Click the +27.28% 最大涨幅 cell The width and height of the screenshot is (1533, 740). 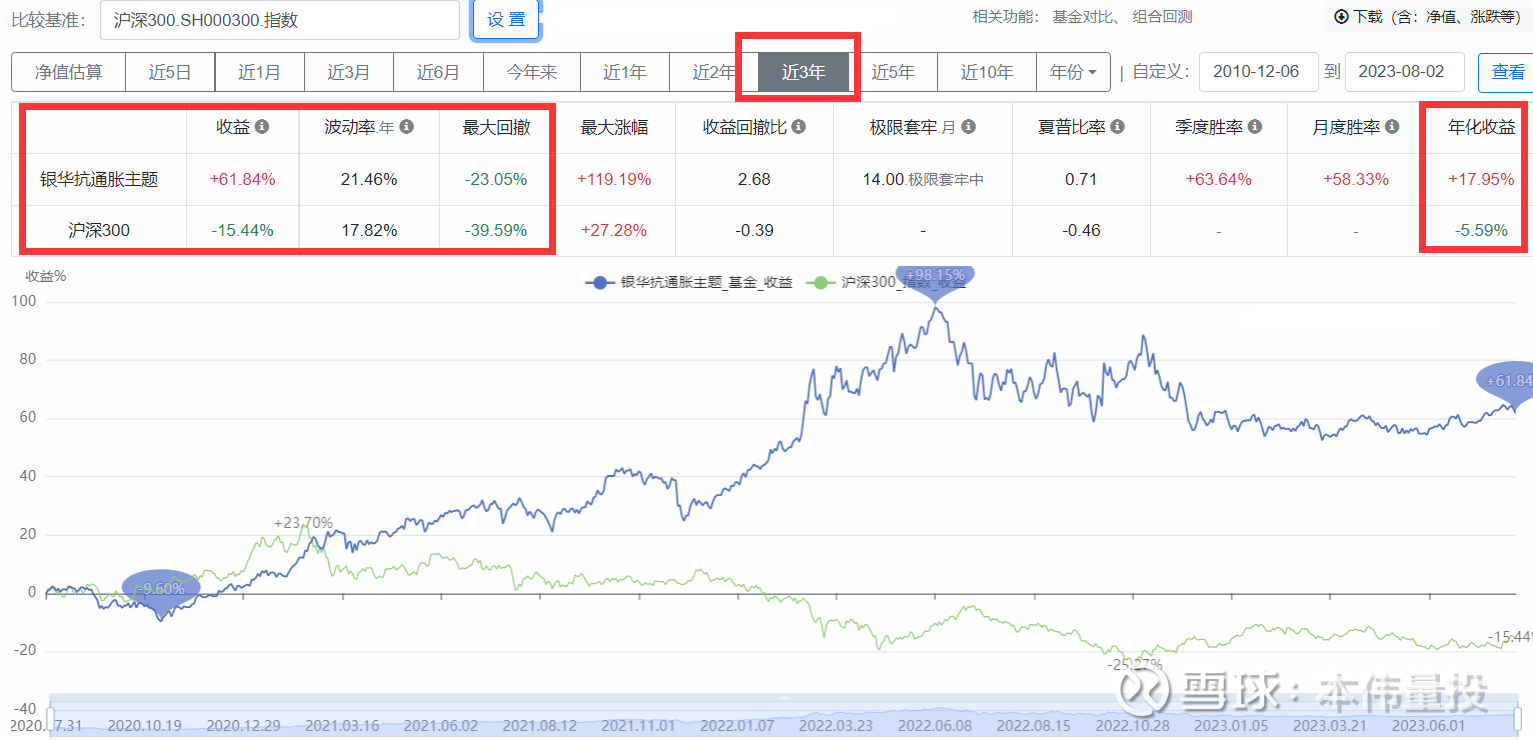(614, 230)
